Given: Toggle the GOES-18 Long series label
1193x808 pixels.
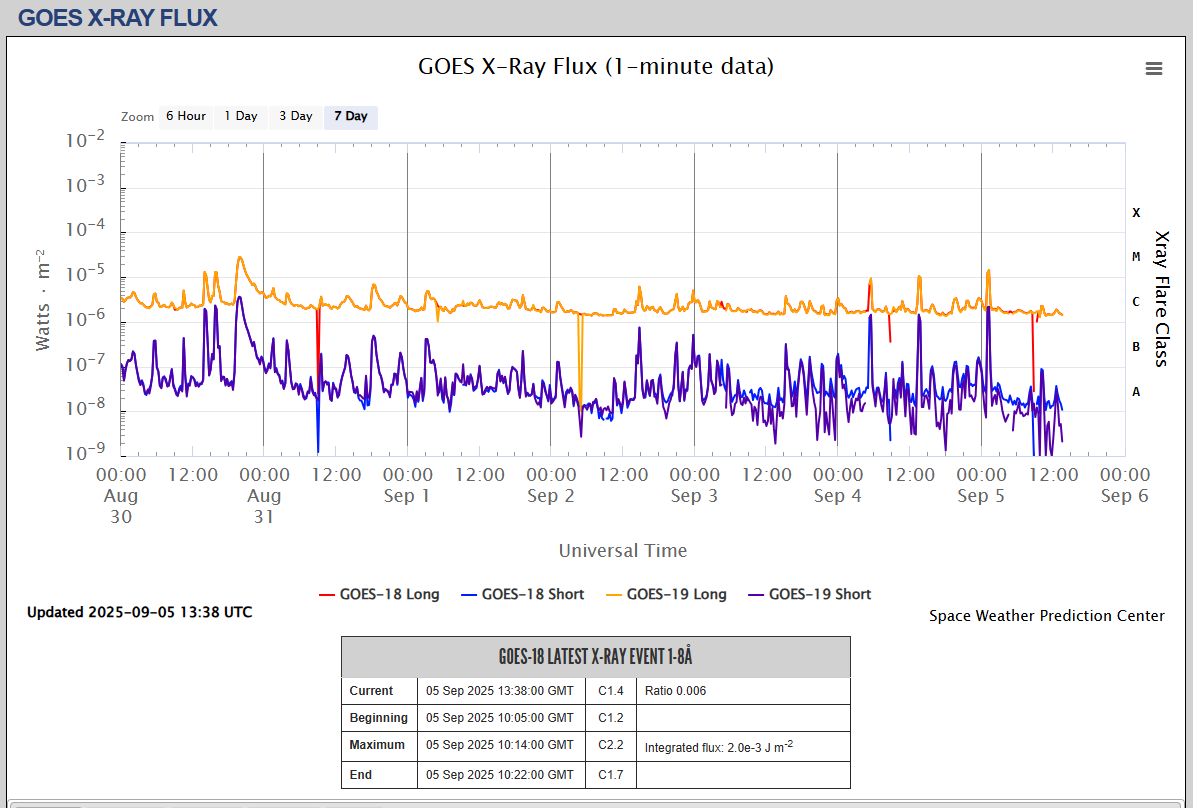Looking at the screenshot, I should point(389,594).
